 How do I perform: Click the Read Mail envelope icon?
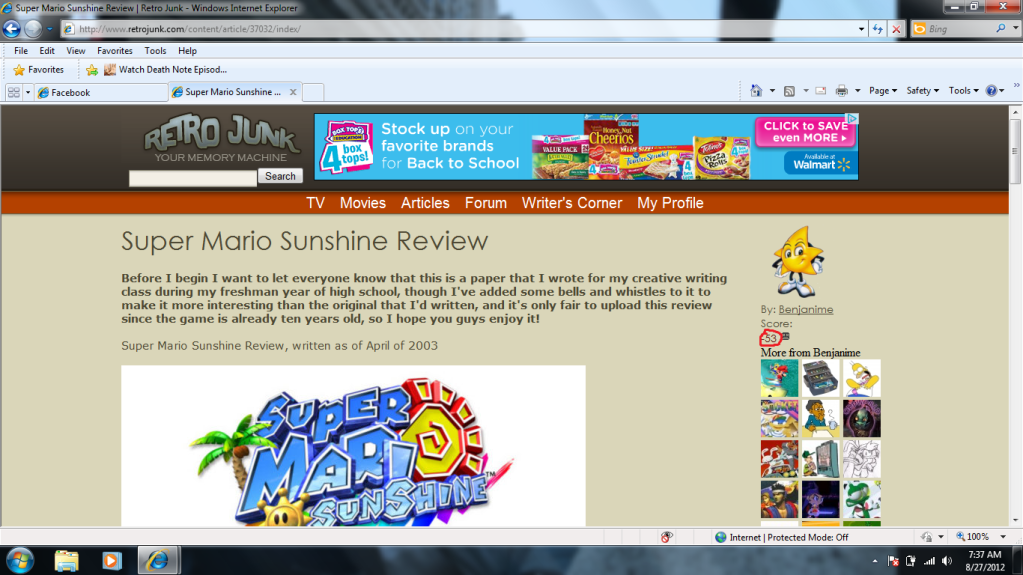pyautogui.click(x=820, y=91)
